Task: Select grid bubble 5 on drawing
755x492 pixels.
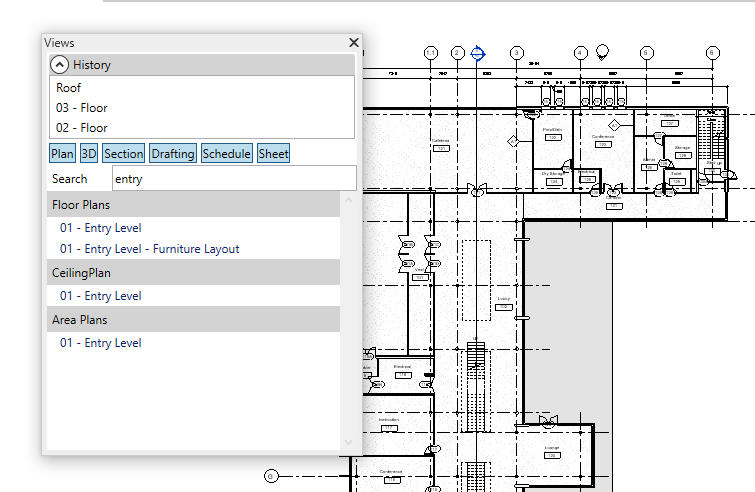Action: (647, 52)
